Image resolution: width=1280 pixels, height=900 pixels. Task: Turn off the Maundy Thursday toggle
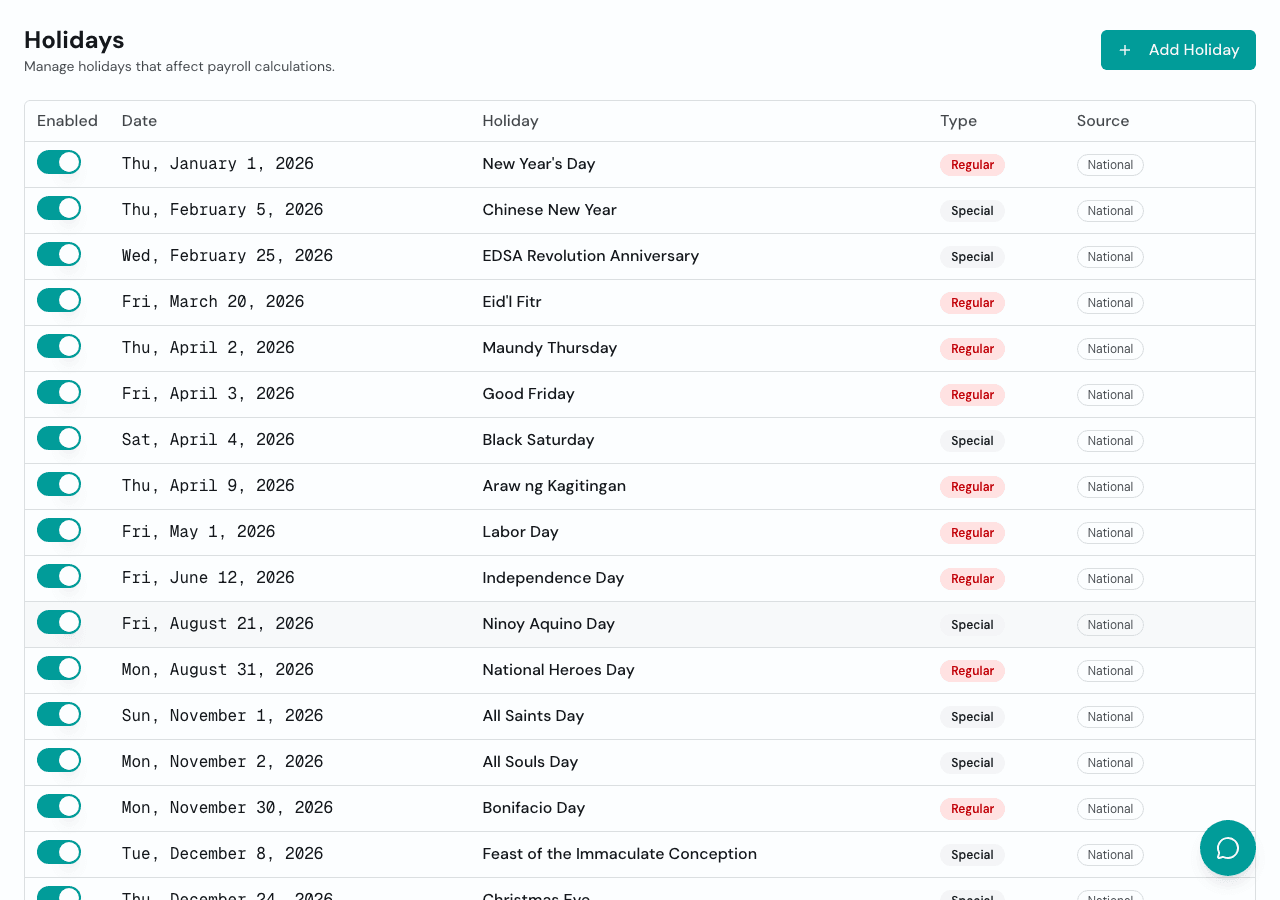click(59, 347)
